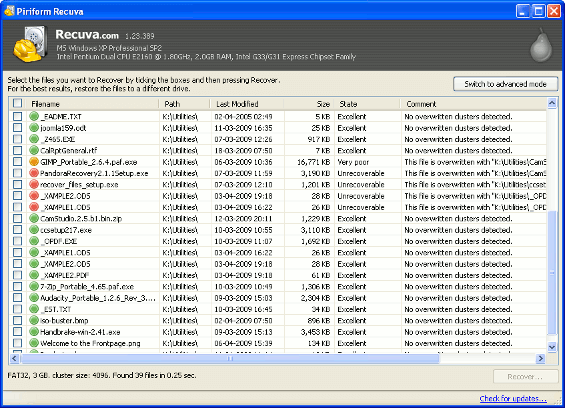Image resolution: width=565 pixels, height=408 pixels.
Task: Click the green status icon for iso-buster.bmp
Action: coord(34,320)
